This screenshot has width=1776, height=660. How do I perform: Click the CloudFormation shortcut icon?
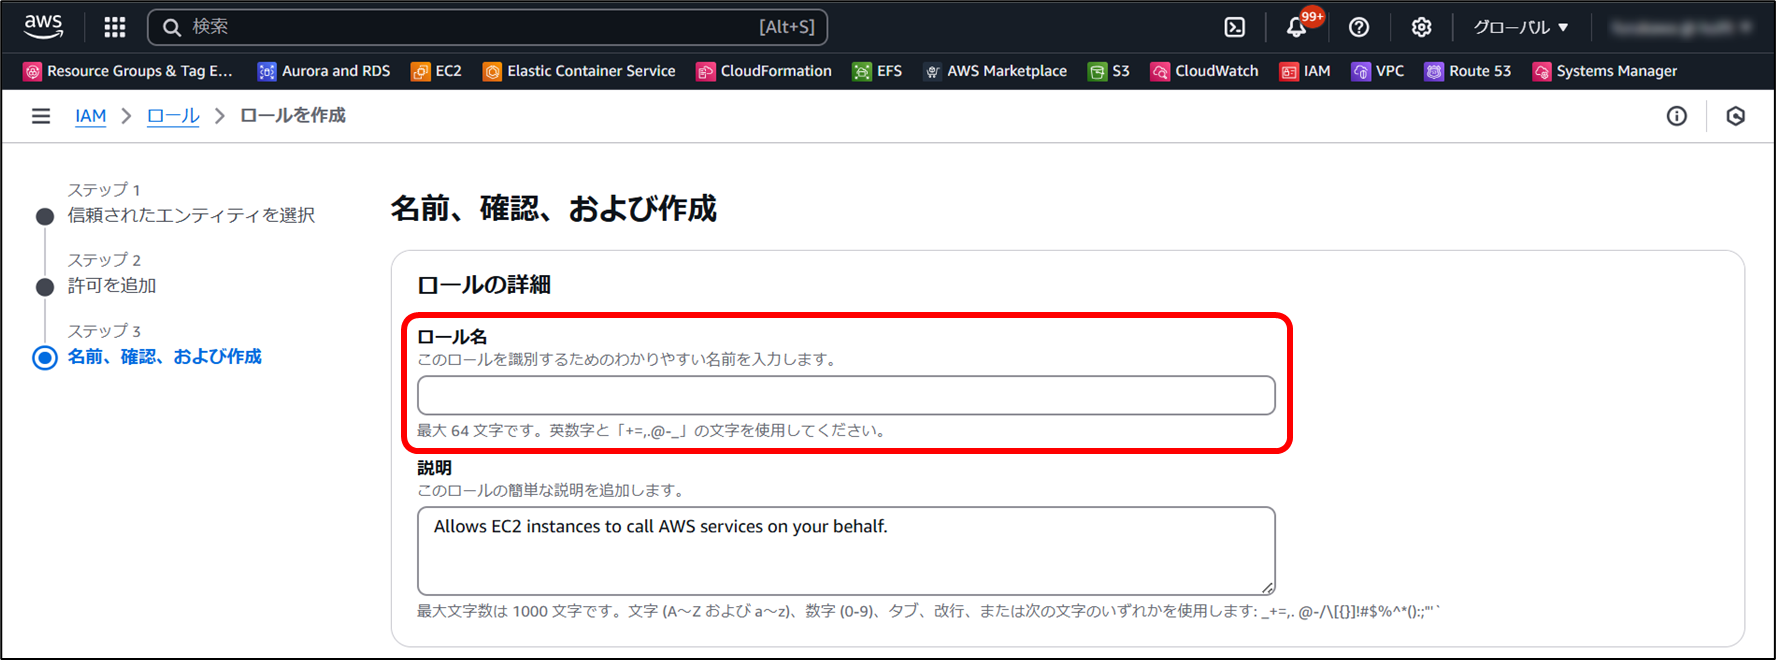click(x=706, y=71)
